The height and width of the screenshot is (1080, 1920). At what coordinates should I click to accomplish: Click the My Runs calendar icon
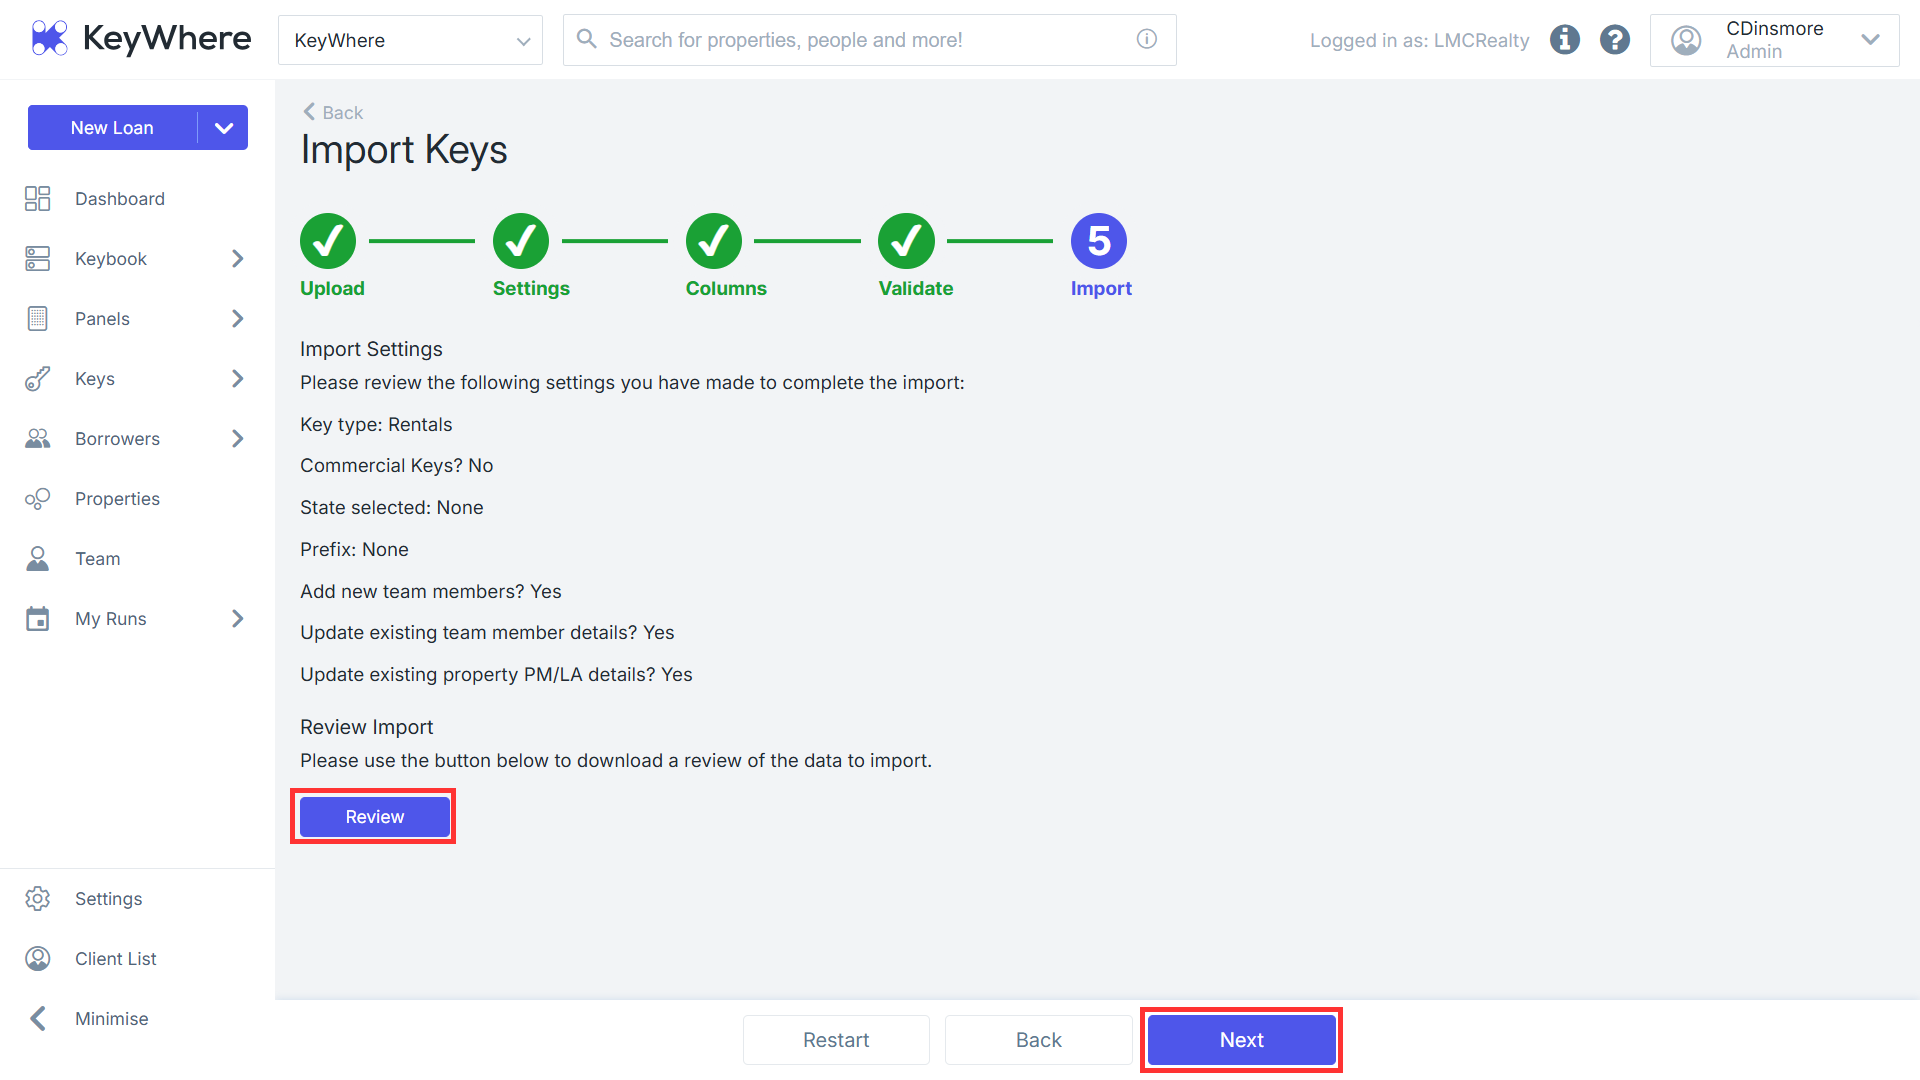click(x=37, y=619)
